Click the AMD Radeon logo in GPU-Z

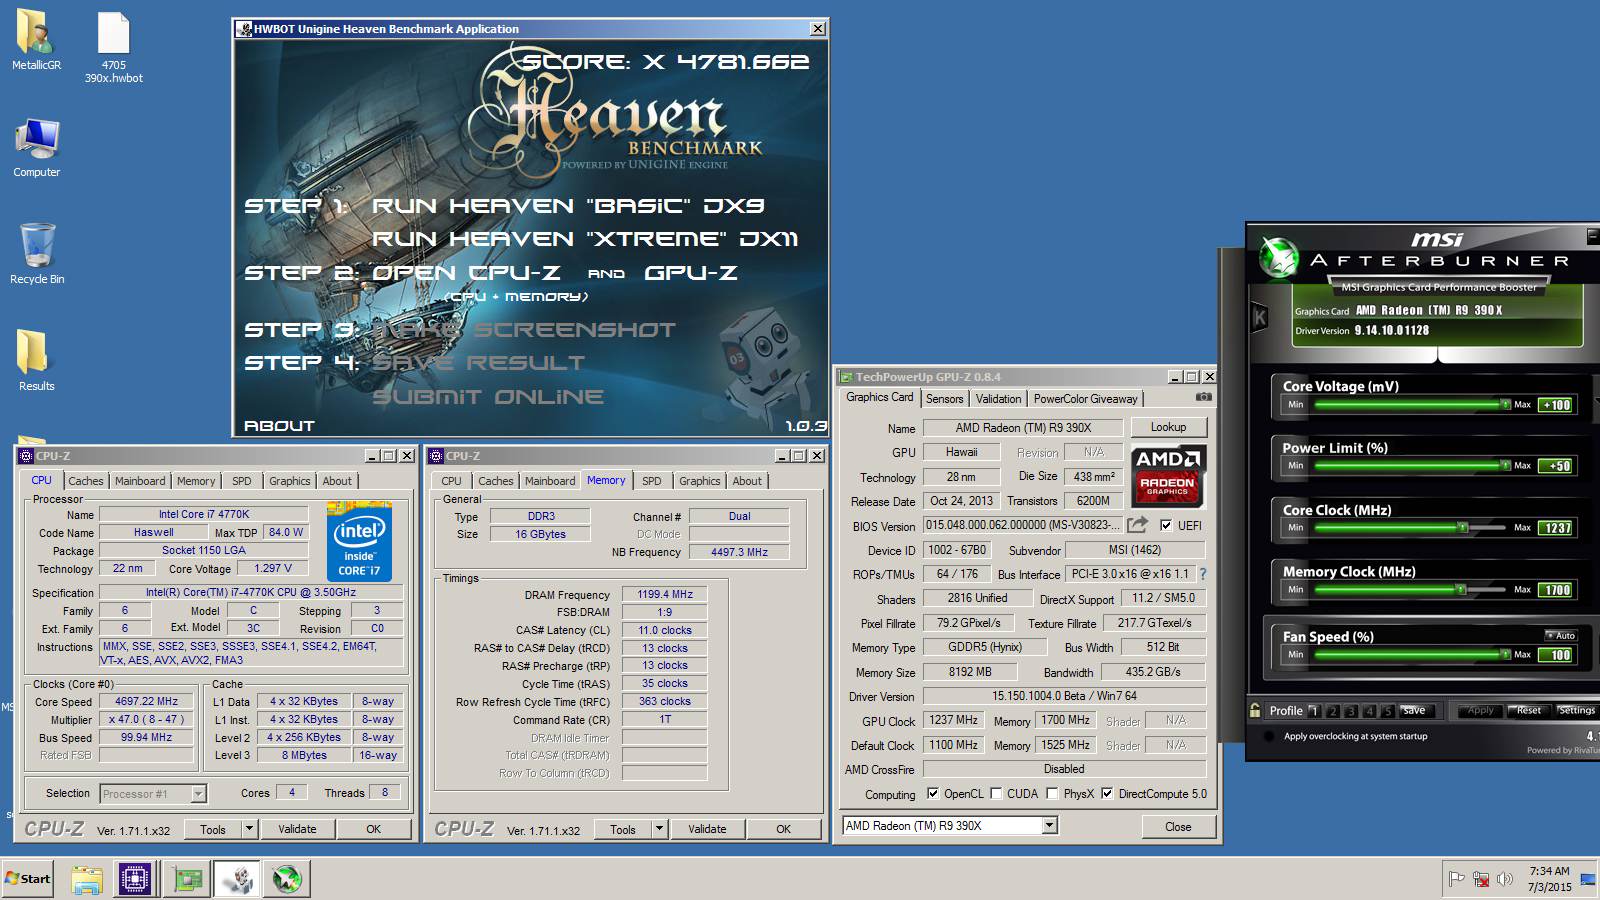(1168, 476)
